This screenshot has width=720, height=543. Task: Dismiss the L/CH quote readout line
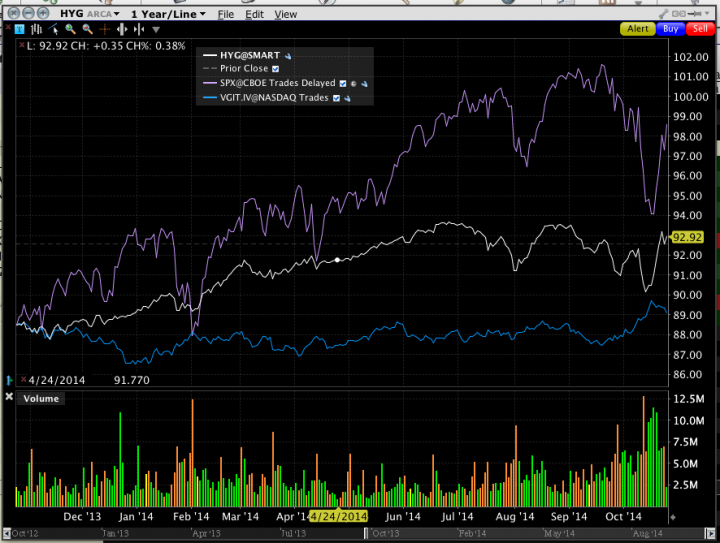pos(22,45)
